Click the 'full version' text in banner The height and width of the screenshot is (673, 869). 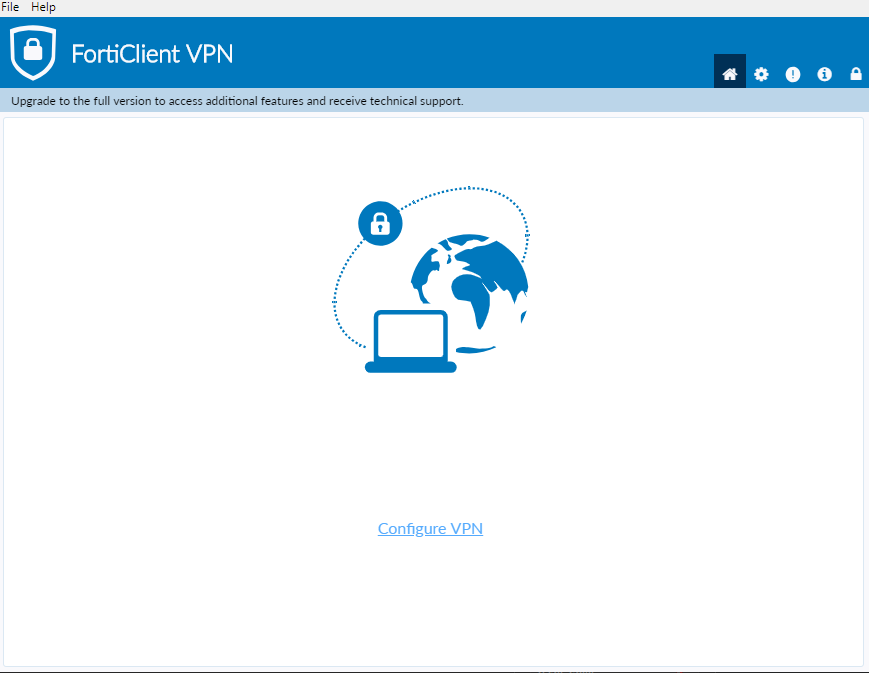122,101
